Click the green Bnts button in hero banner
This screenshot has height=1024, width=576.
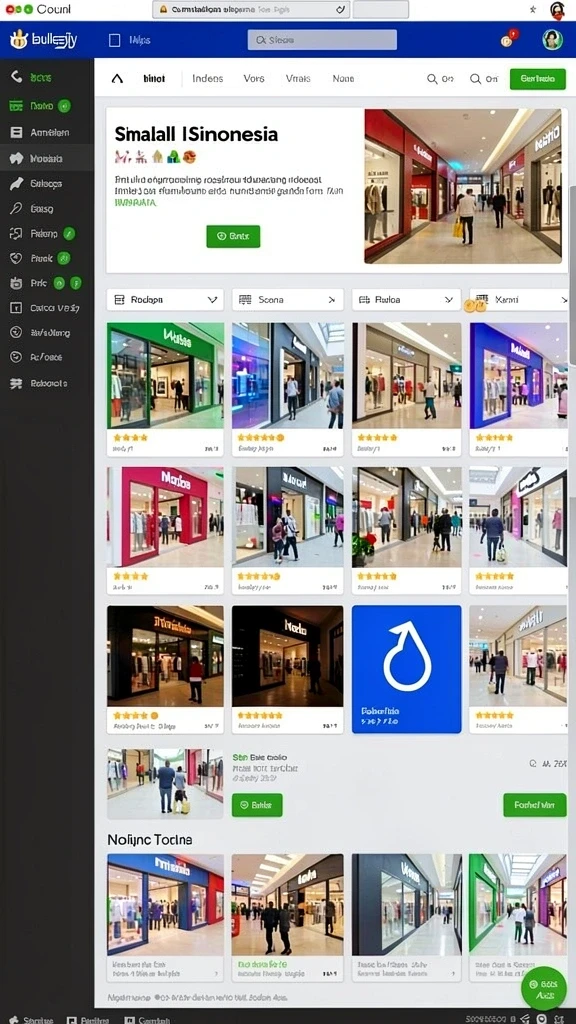click(x=233, y=236)
